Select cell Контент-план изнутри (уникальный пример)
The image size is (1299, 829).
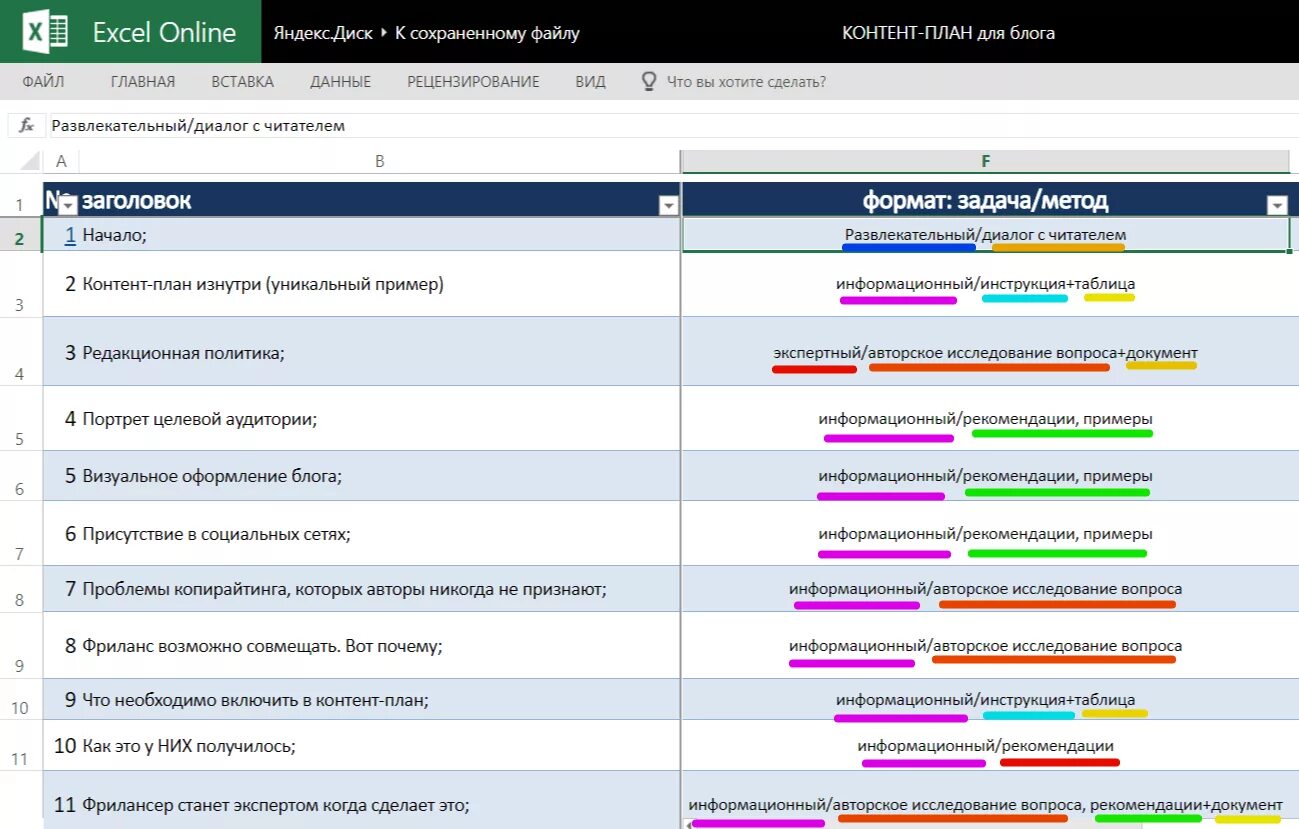[x=379, y=284]
